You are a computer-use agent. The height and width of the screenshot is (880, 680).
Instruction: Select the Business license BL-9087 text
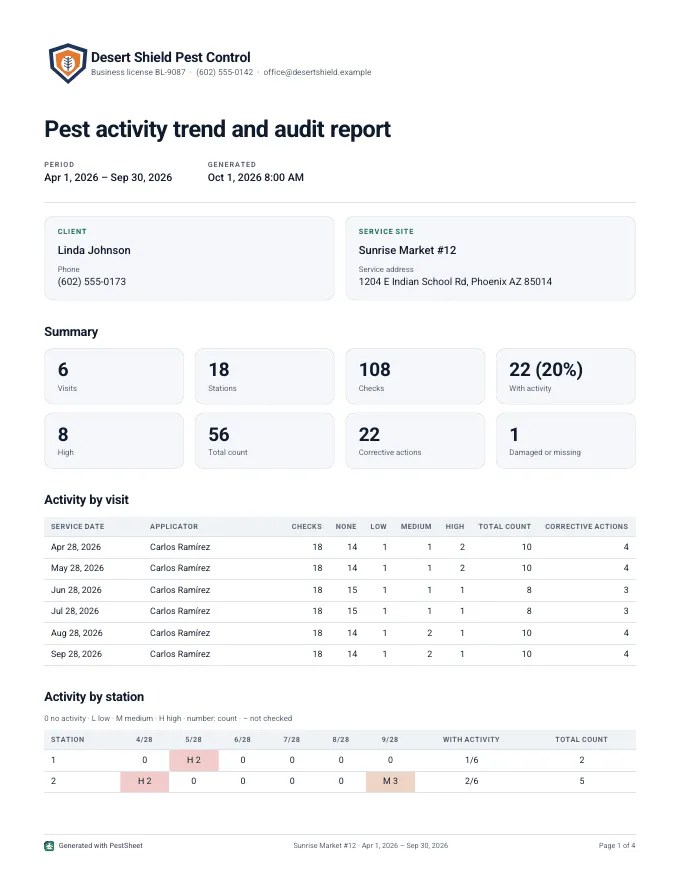pos(138,72)
